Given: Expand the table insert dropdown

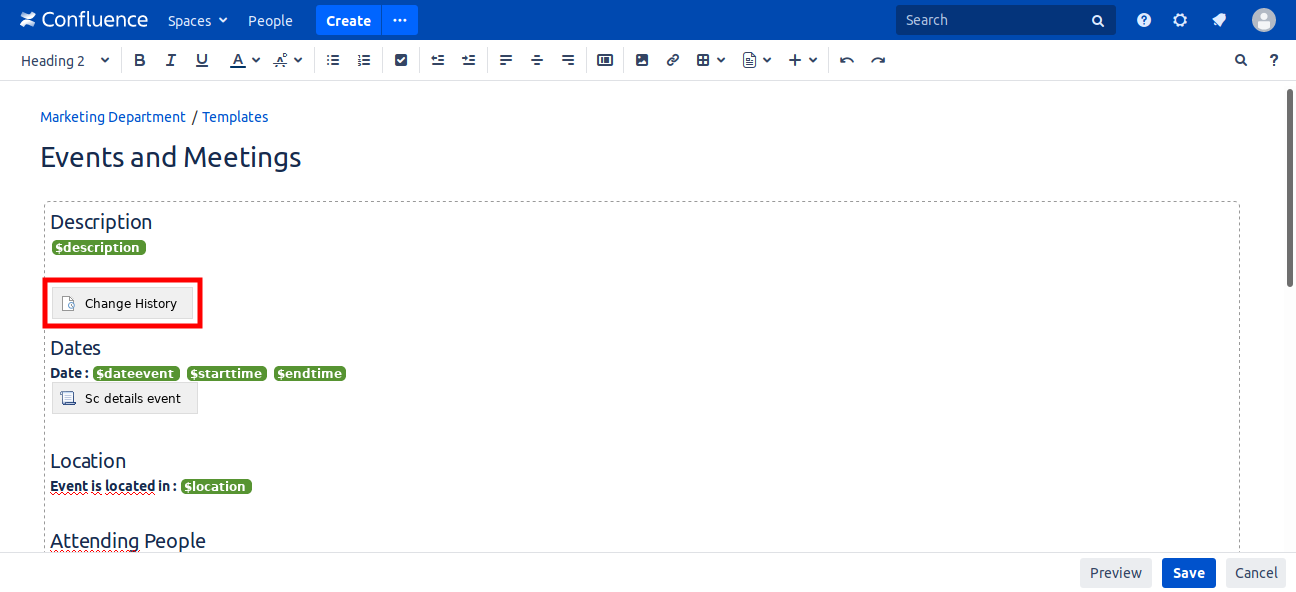Looking at the screenshot, I should [x=710, y=60].
